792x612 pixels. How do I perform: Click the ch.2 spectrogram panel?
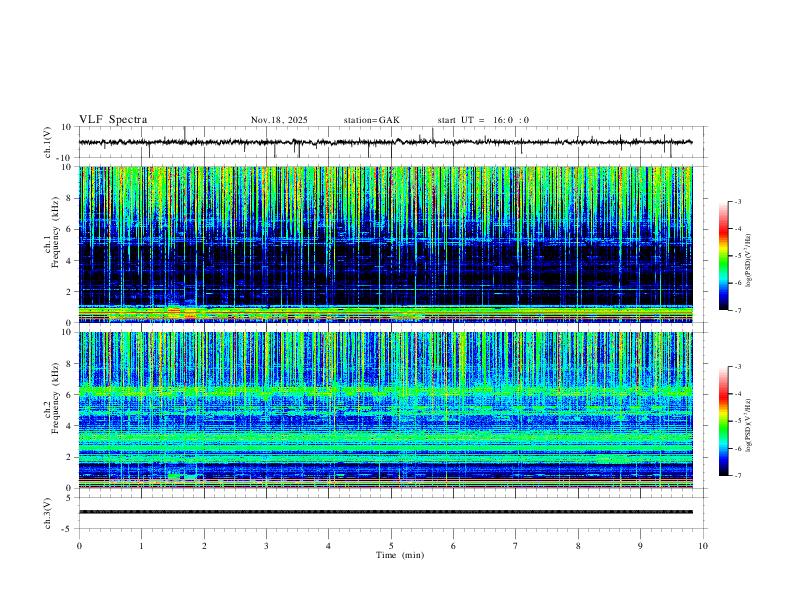(385, 410)
